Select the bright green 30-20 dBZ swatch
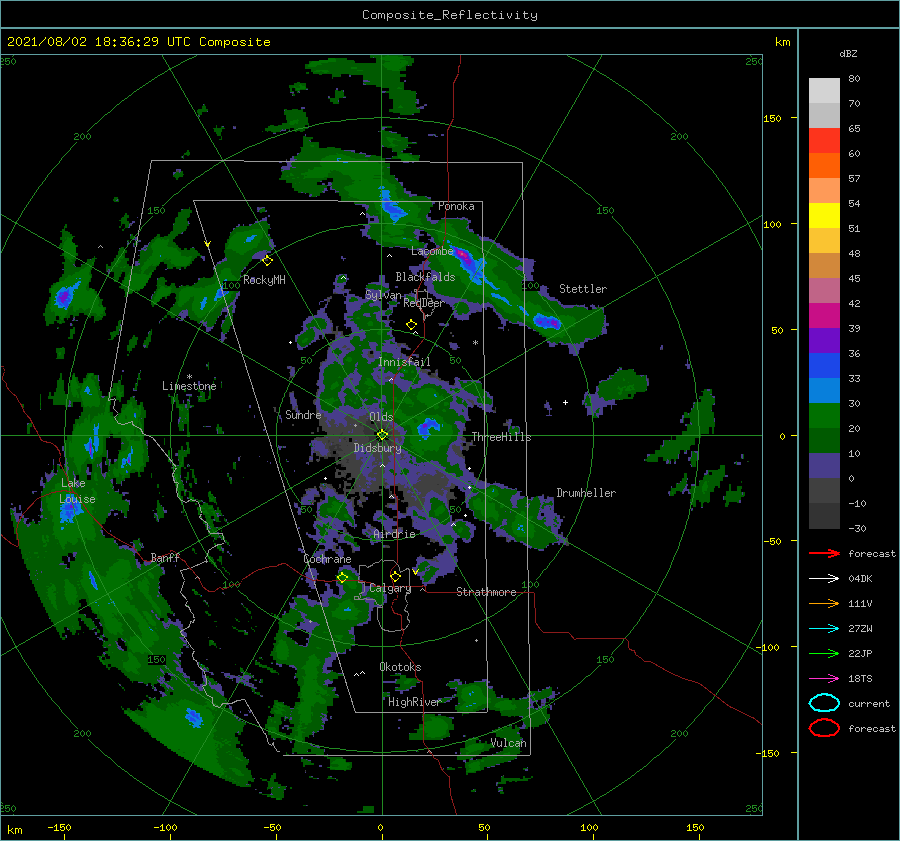This screenshot has height=841, width=900. (x=824, y=416)
